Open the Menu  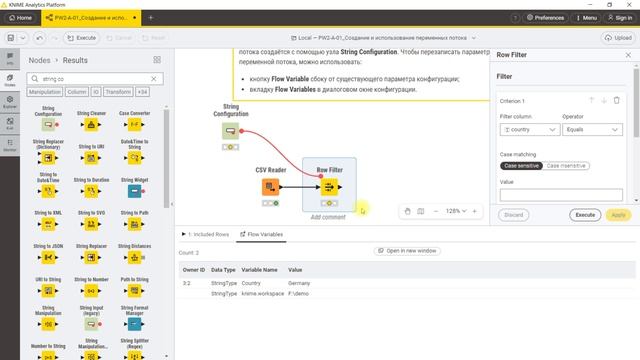tap(586, 18)
